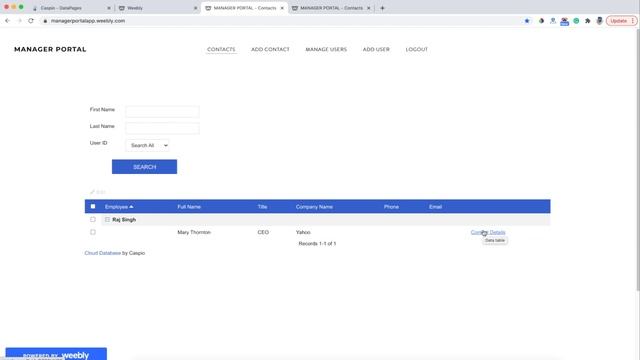
Task: Tick the checkbox for Mary Thornton row
Action: coord(93,232)
